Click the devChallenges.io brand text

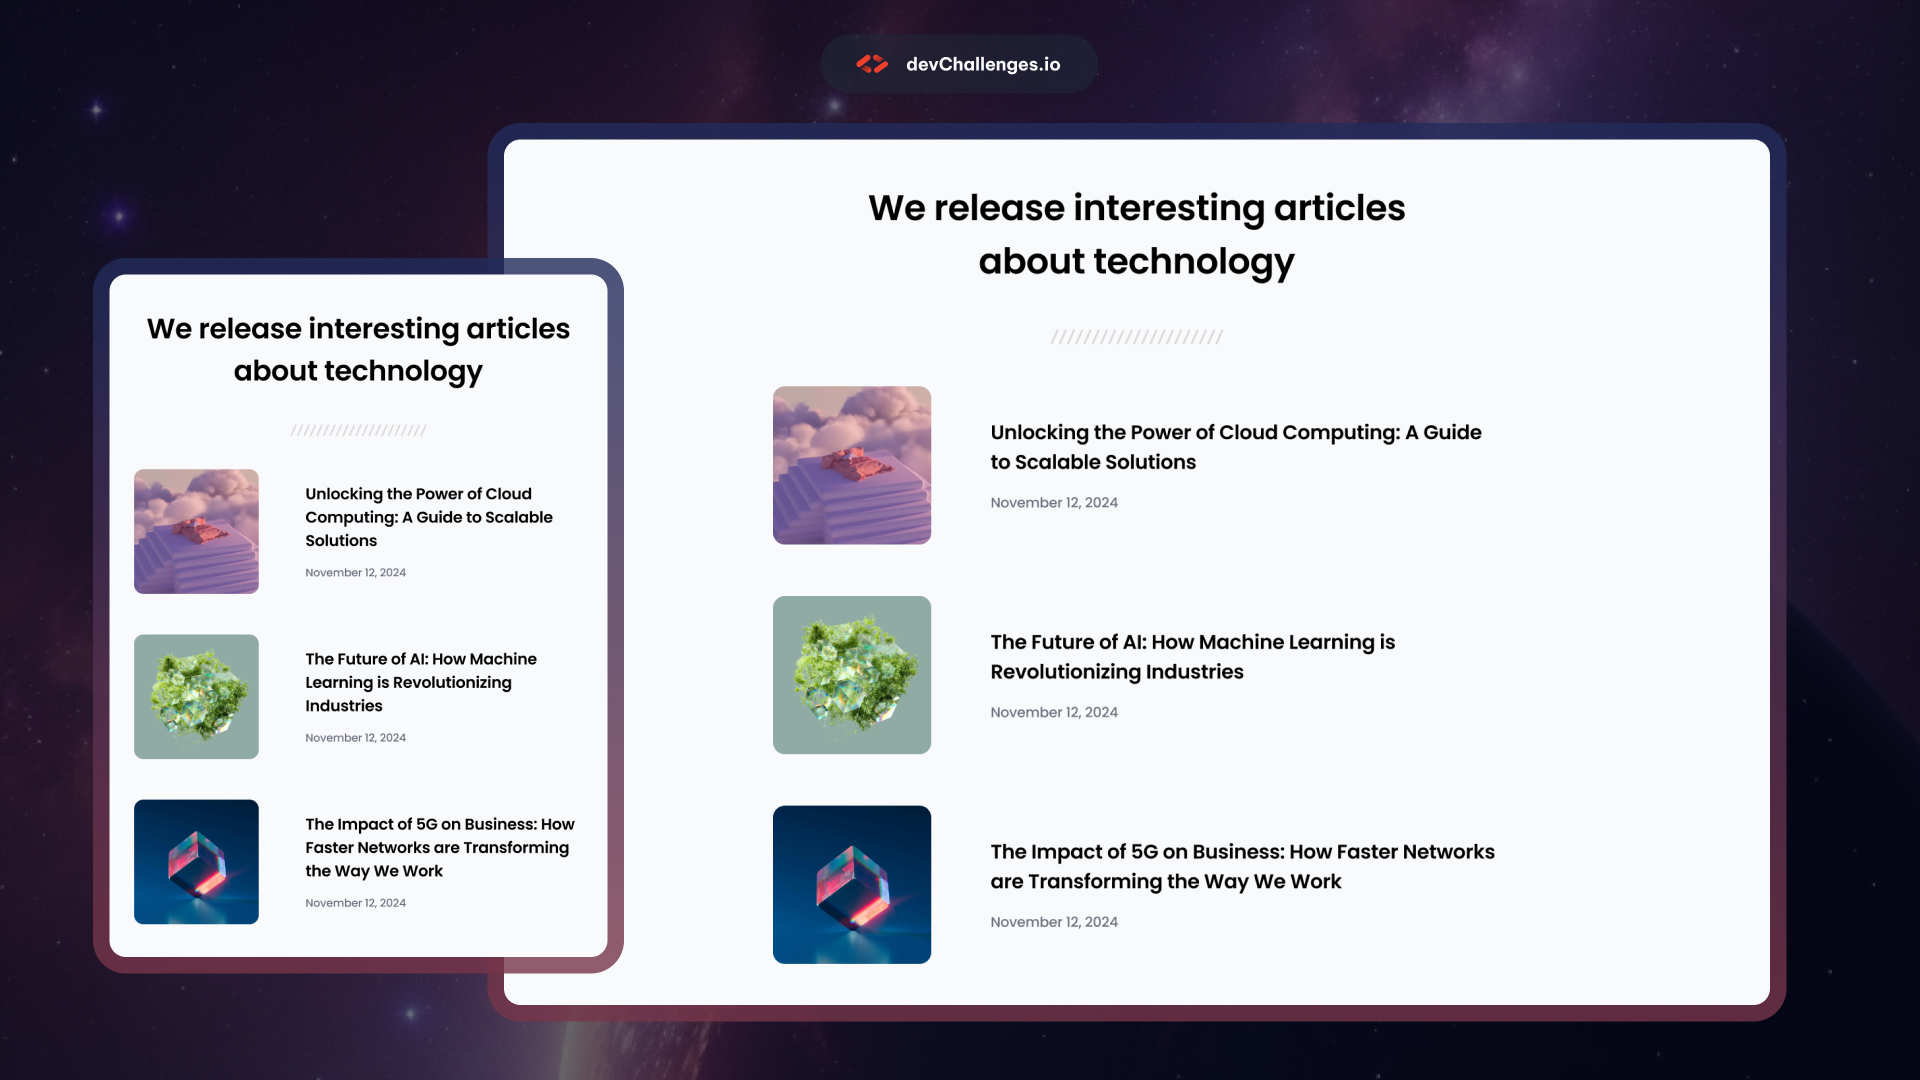tap(982, 64)
